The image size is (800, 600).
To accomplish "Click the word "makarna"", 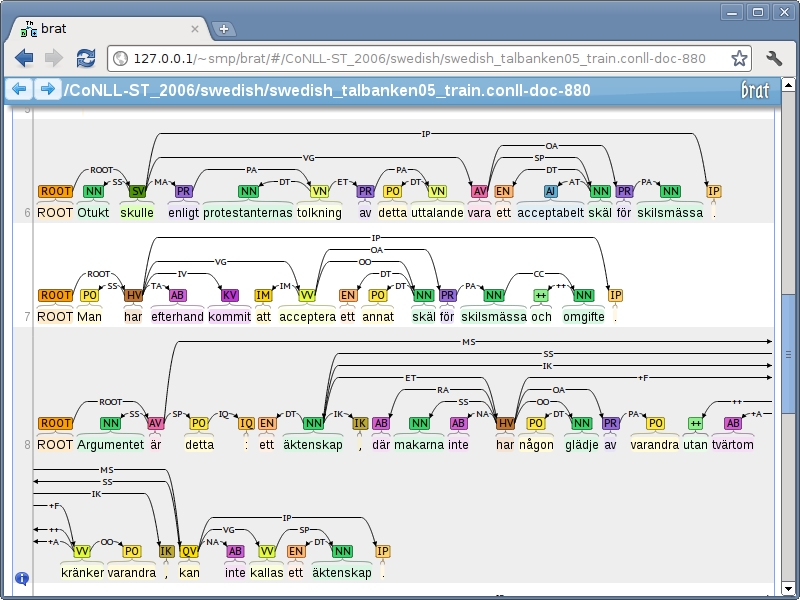I will pos(419,445).
